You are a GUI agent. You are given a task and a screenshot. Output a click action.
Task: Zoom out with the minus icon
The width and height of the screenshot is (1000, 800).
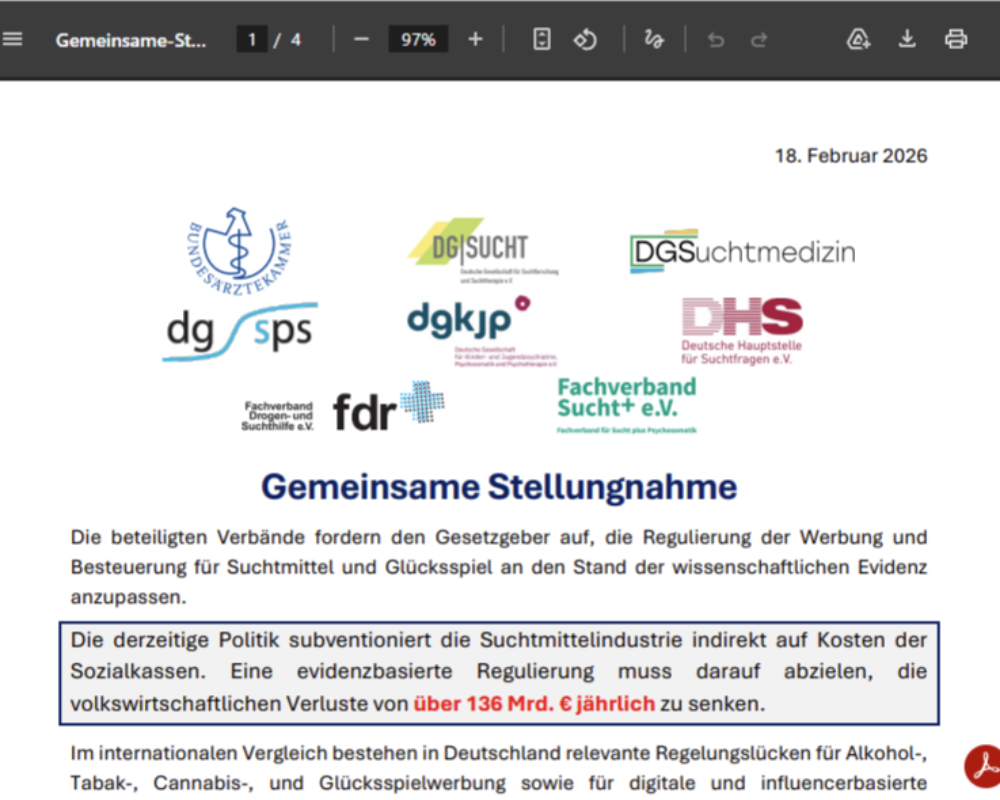[360, 39]
